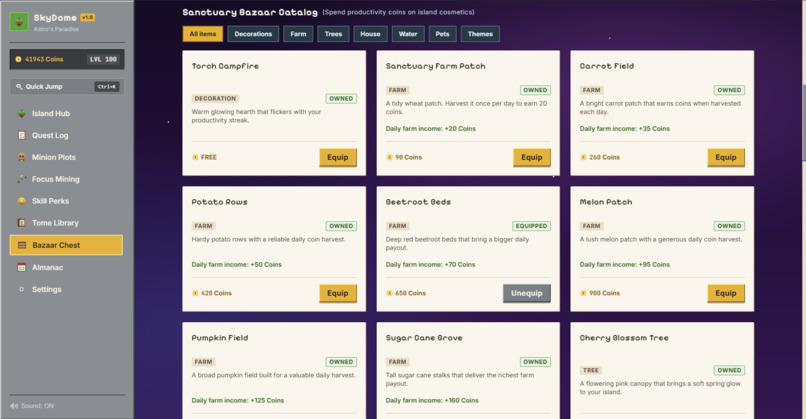This screenshot has width=806, height=419.
Task: Open the Quick Jump search field
Action: 67,86
